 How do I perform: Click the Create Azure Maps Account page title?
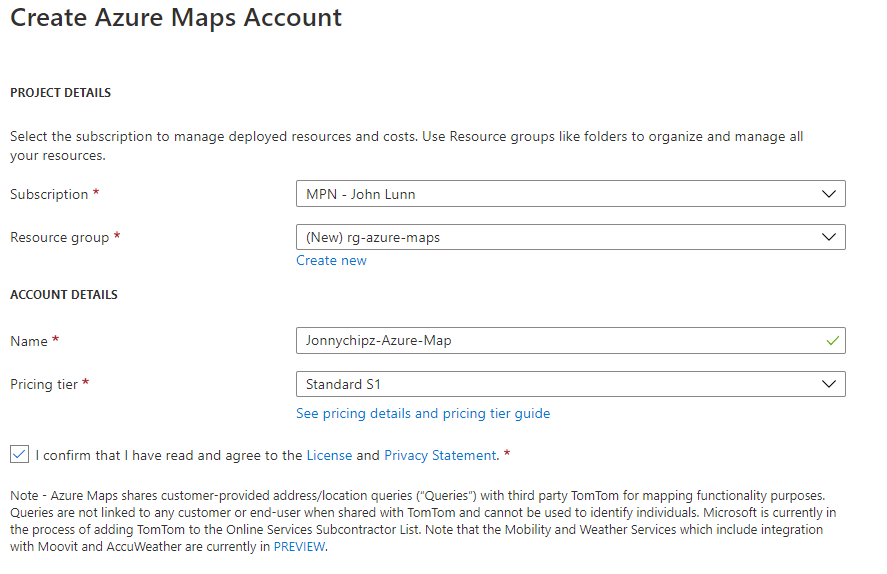[x=176, y=18]
